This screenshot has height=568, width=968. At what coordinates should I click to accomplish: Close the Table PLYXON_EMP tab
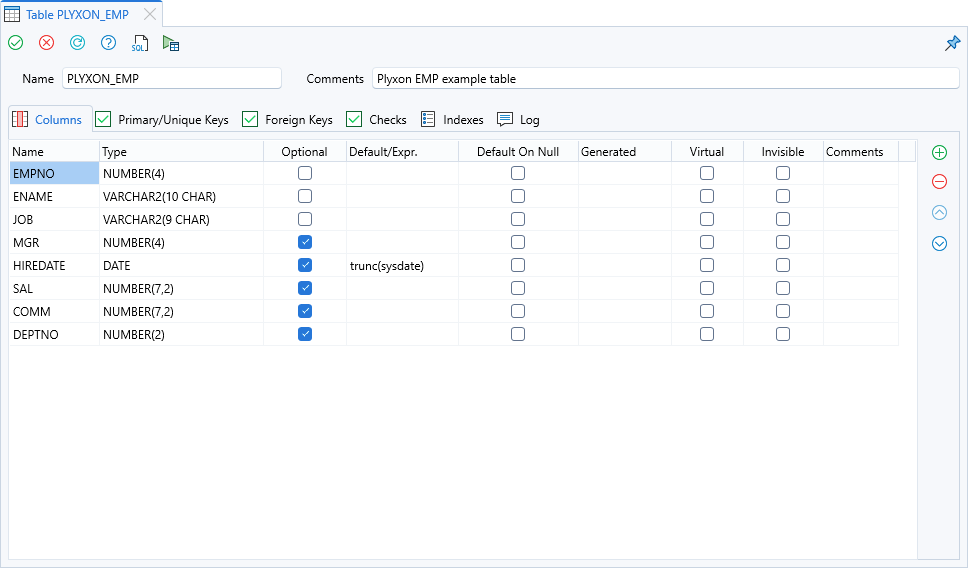coord(150,14)
